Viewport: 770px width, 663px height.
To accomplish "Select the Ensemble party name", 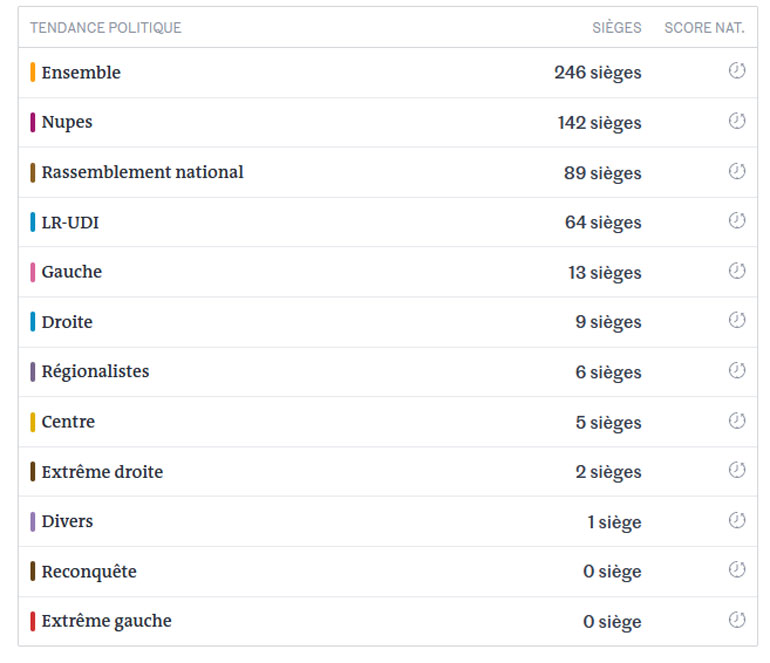I will (81, 72).
